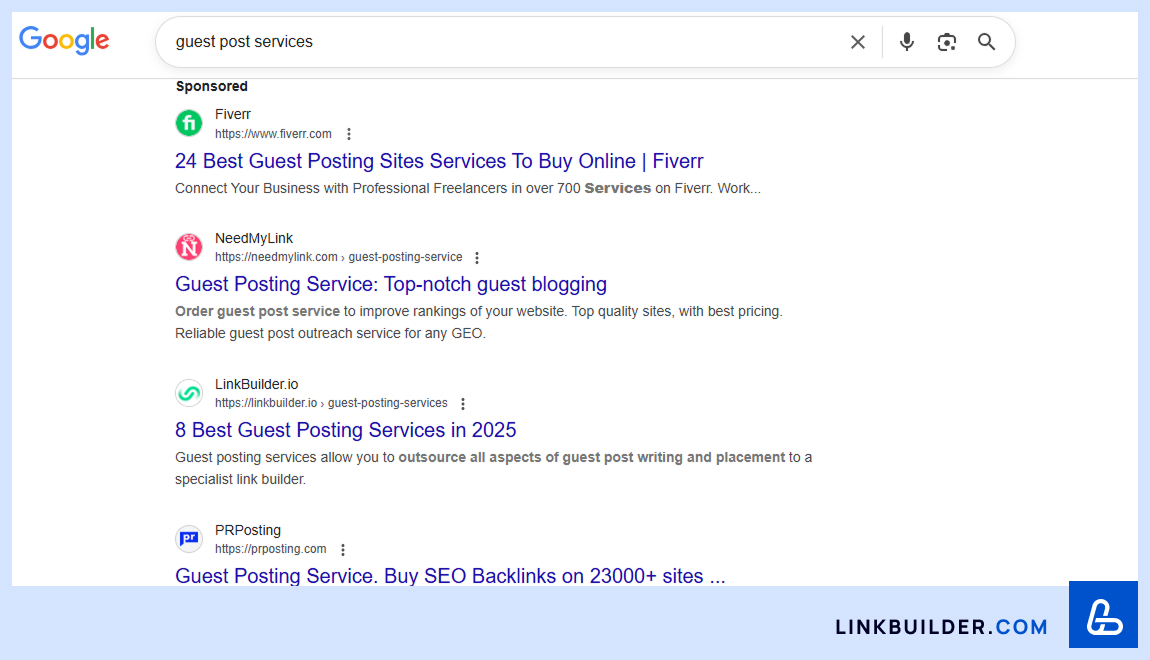
Task: Open 'Guest Posting Service. Buy SEO Backlinks' link
Action: point(450,576)
